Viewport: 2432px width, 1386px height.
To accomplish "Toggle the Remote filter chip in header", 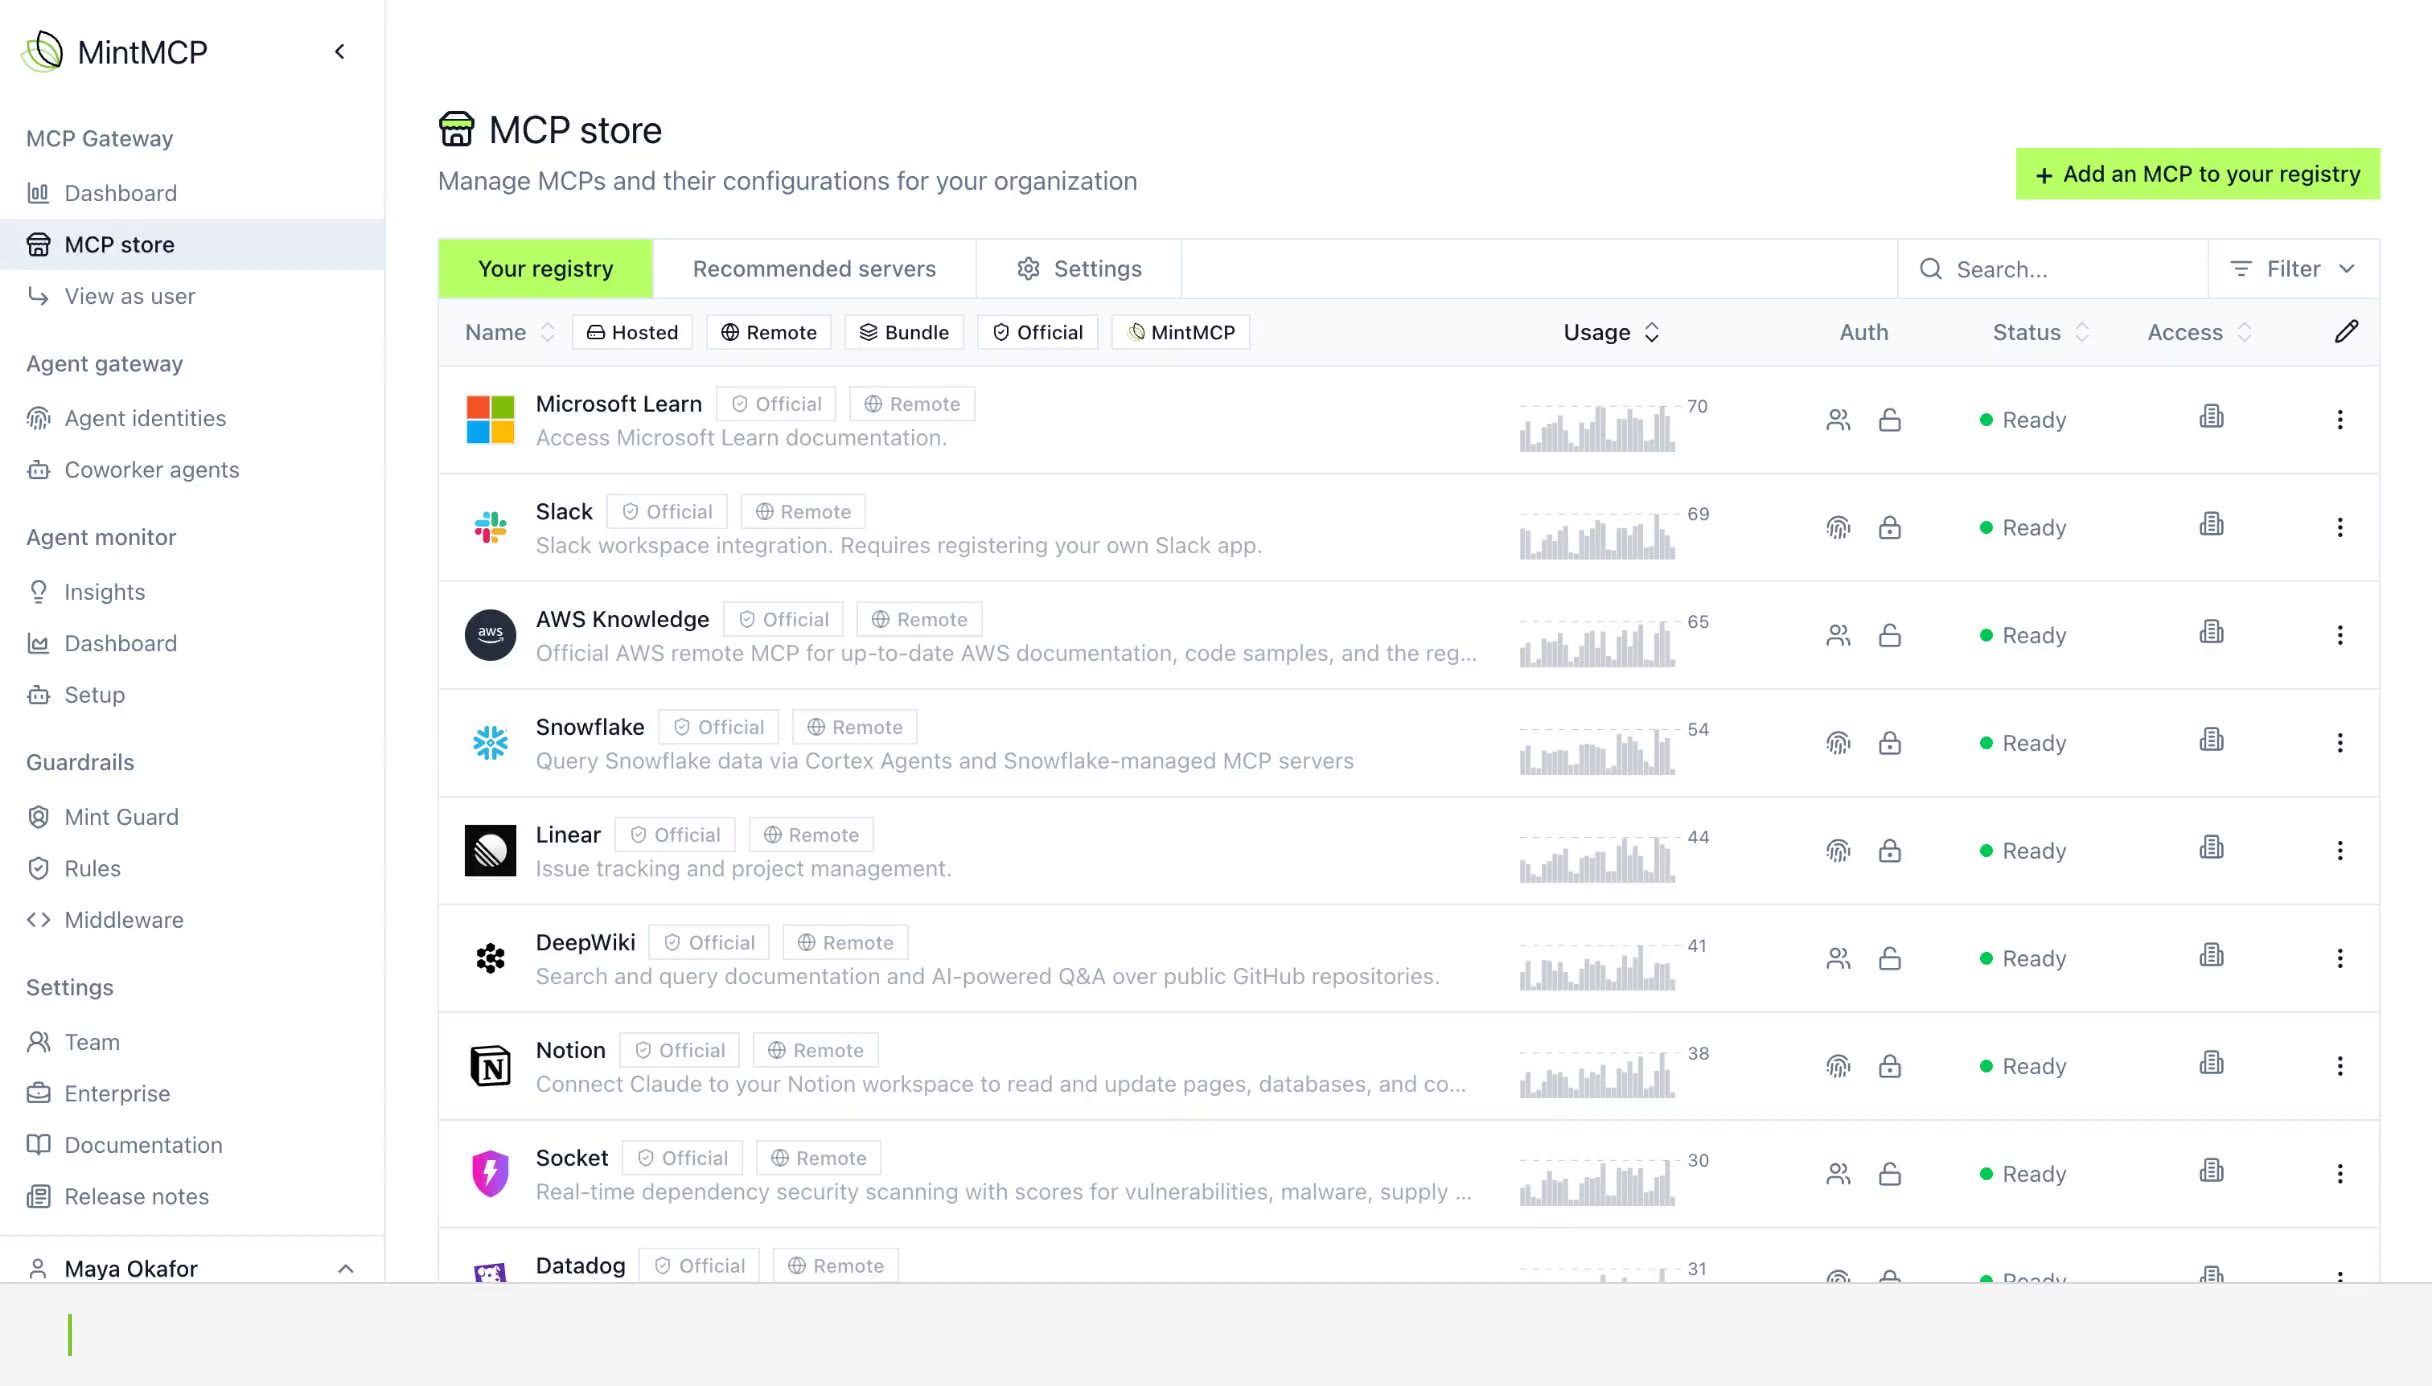I will click(x=768, y=332).
